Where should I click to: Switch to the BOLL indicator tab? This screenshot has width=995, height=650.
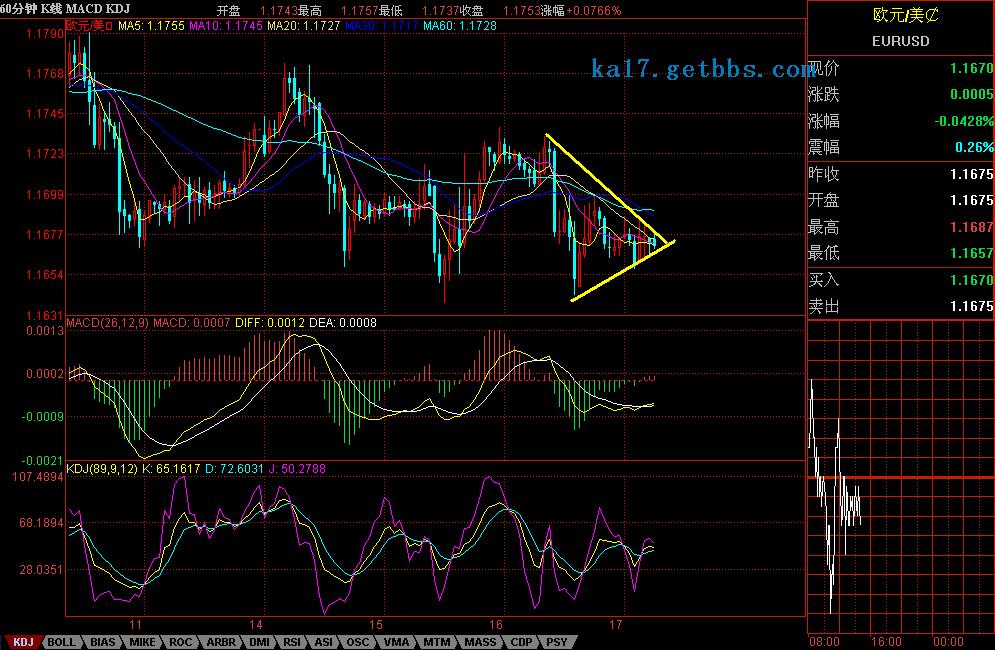click(61, 642)
